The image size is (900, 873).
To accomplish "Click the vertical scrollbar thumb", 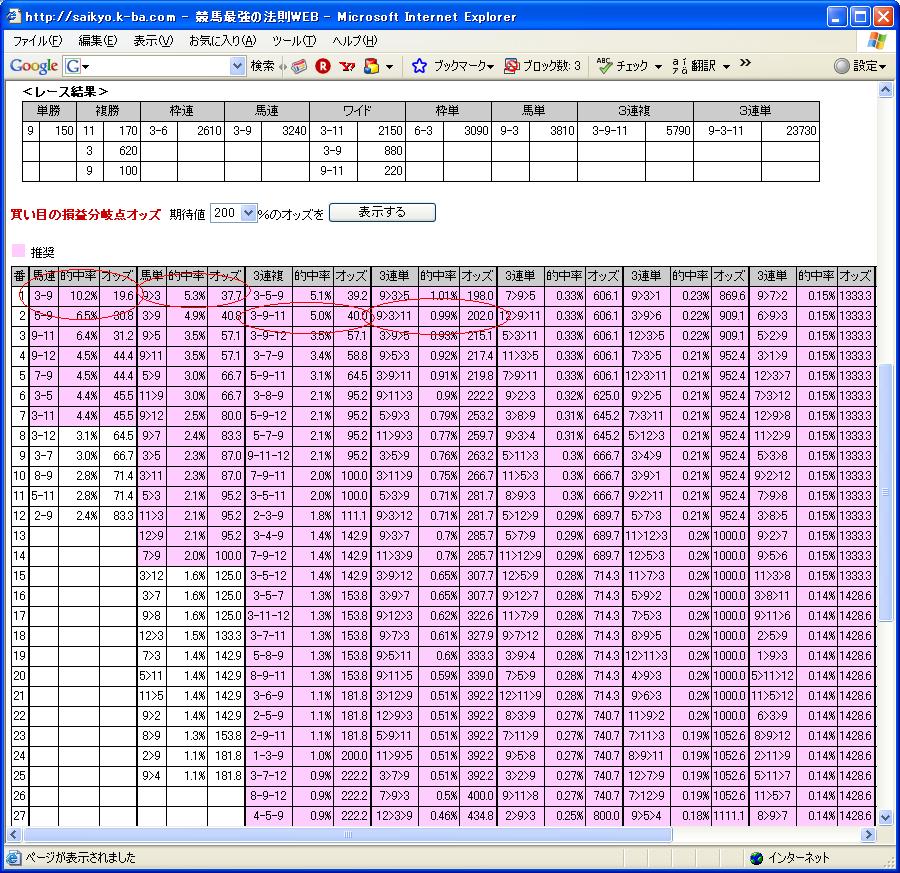I will coord(885,491).
